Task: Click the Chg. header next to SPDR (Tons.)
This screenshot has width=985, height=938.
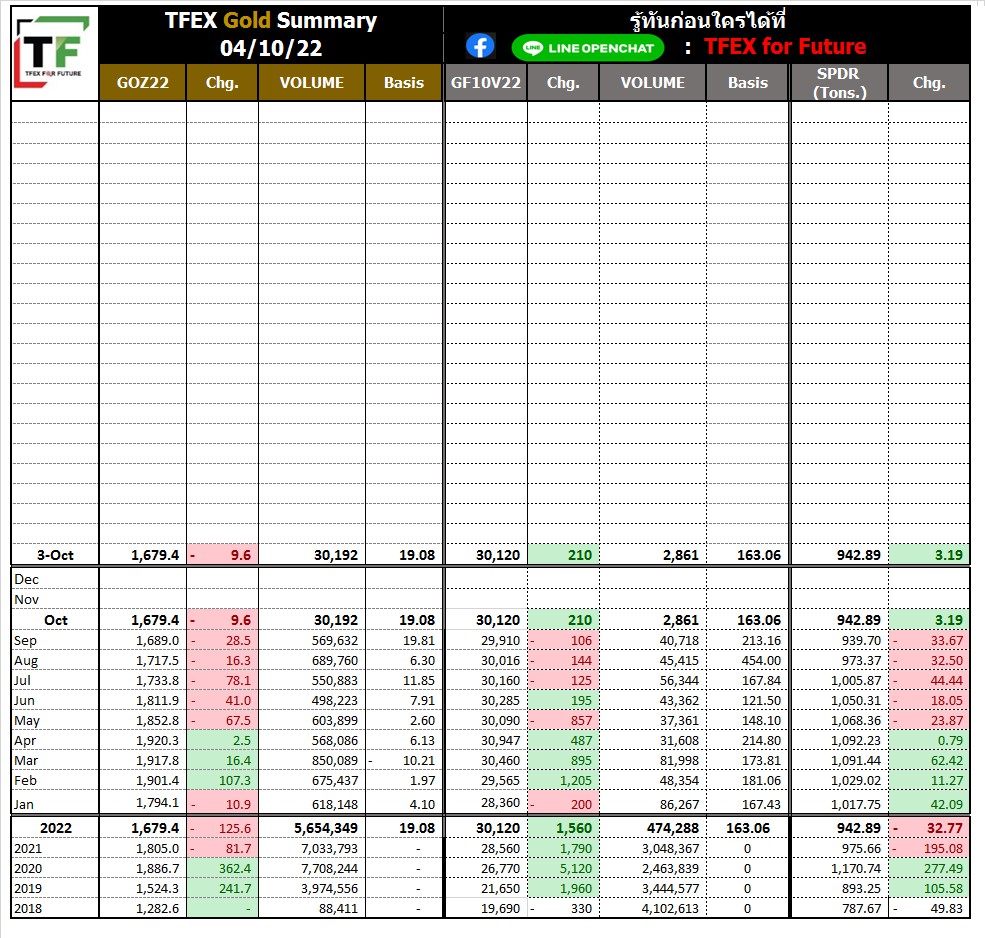Action: (x=928, y=82)
